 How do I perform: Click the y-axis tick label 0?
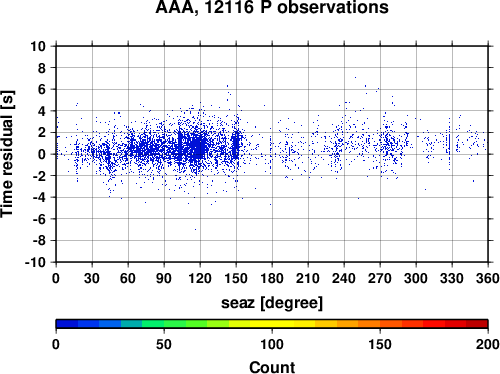point(42,154)
